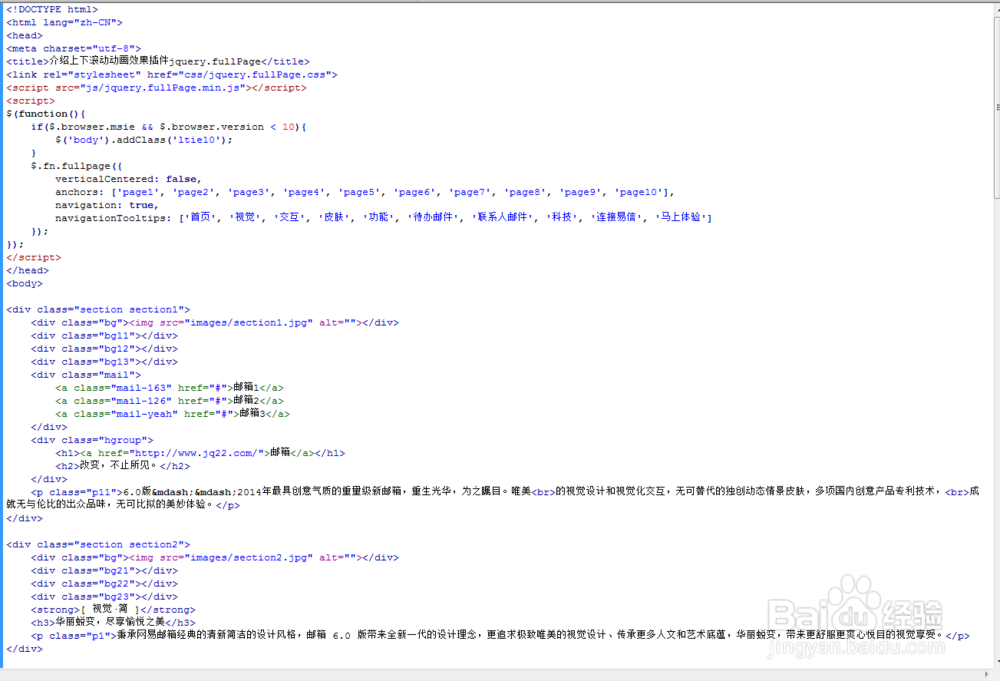Click the 'section section1' div line

[98, 310]
